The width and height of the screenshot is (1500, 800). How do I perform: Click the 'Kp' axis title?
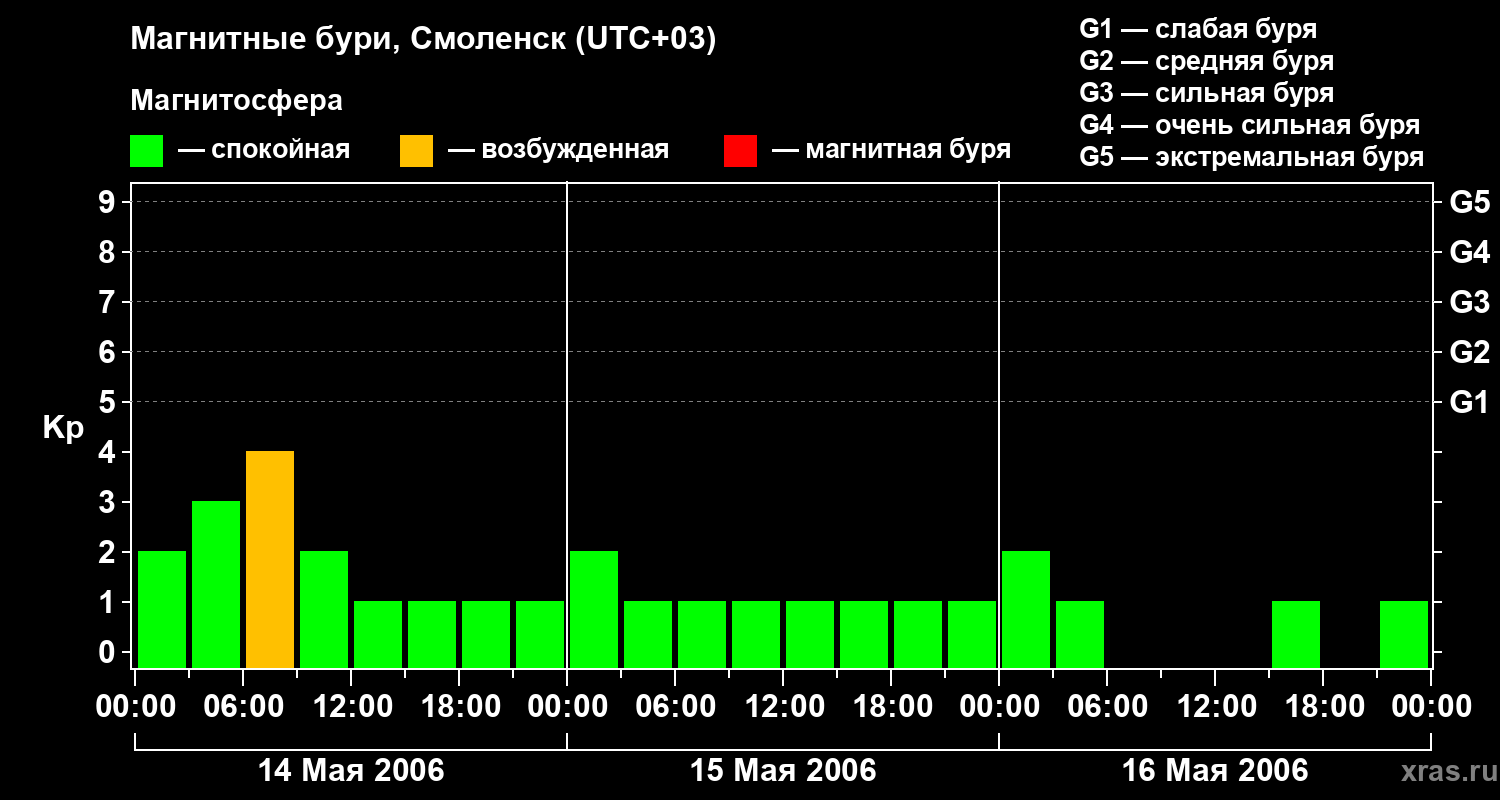pyautogui.click(x=63, y=428)
